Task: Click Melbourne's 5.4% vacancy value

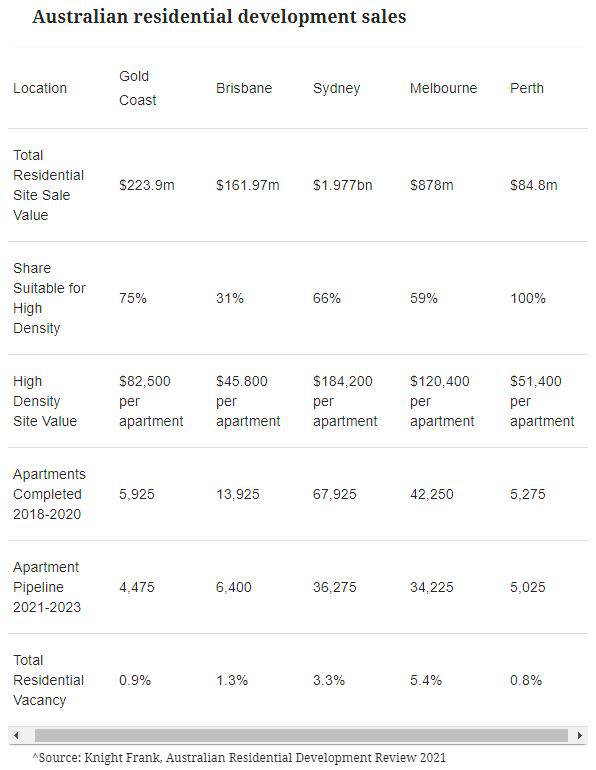Action: coord(426,680)
